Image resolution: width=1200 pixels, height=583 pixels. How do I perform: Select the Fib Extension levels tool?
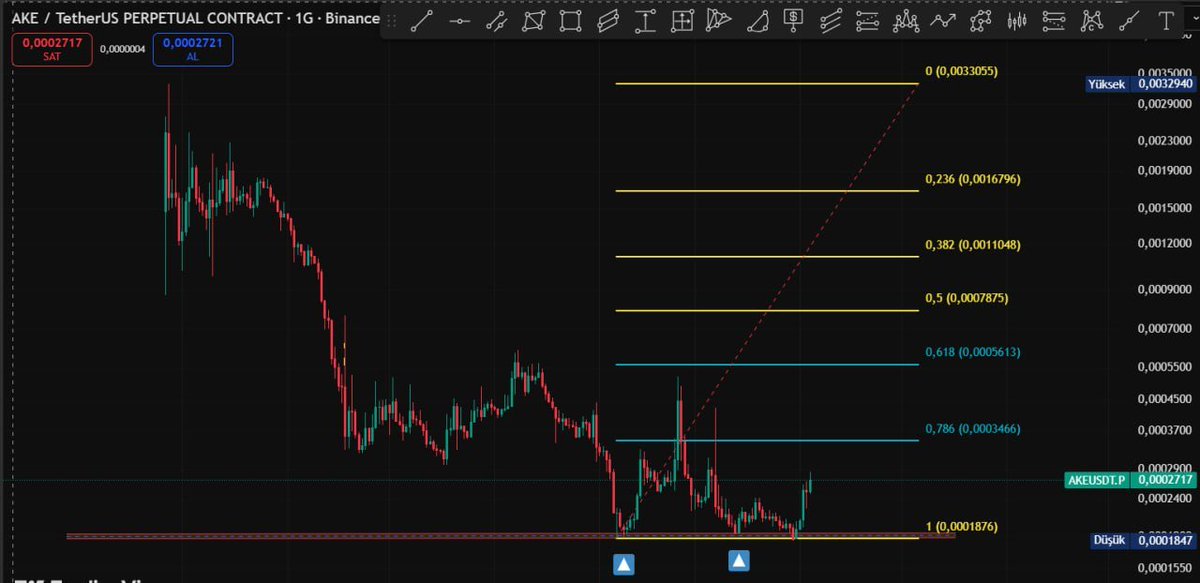(x=1055, y=21)
